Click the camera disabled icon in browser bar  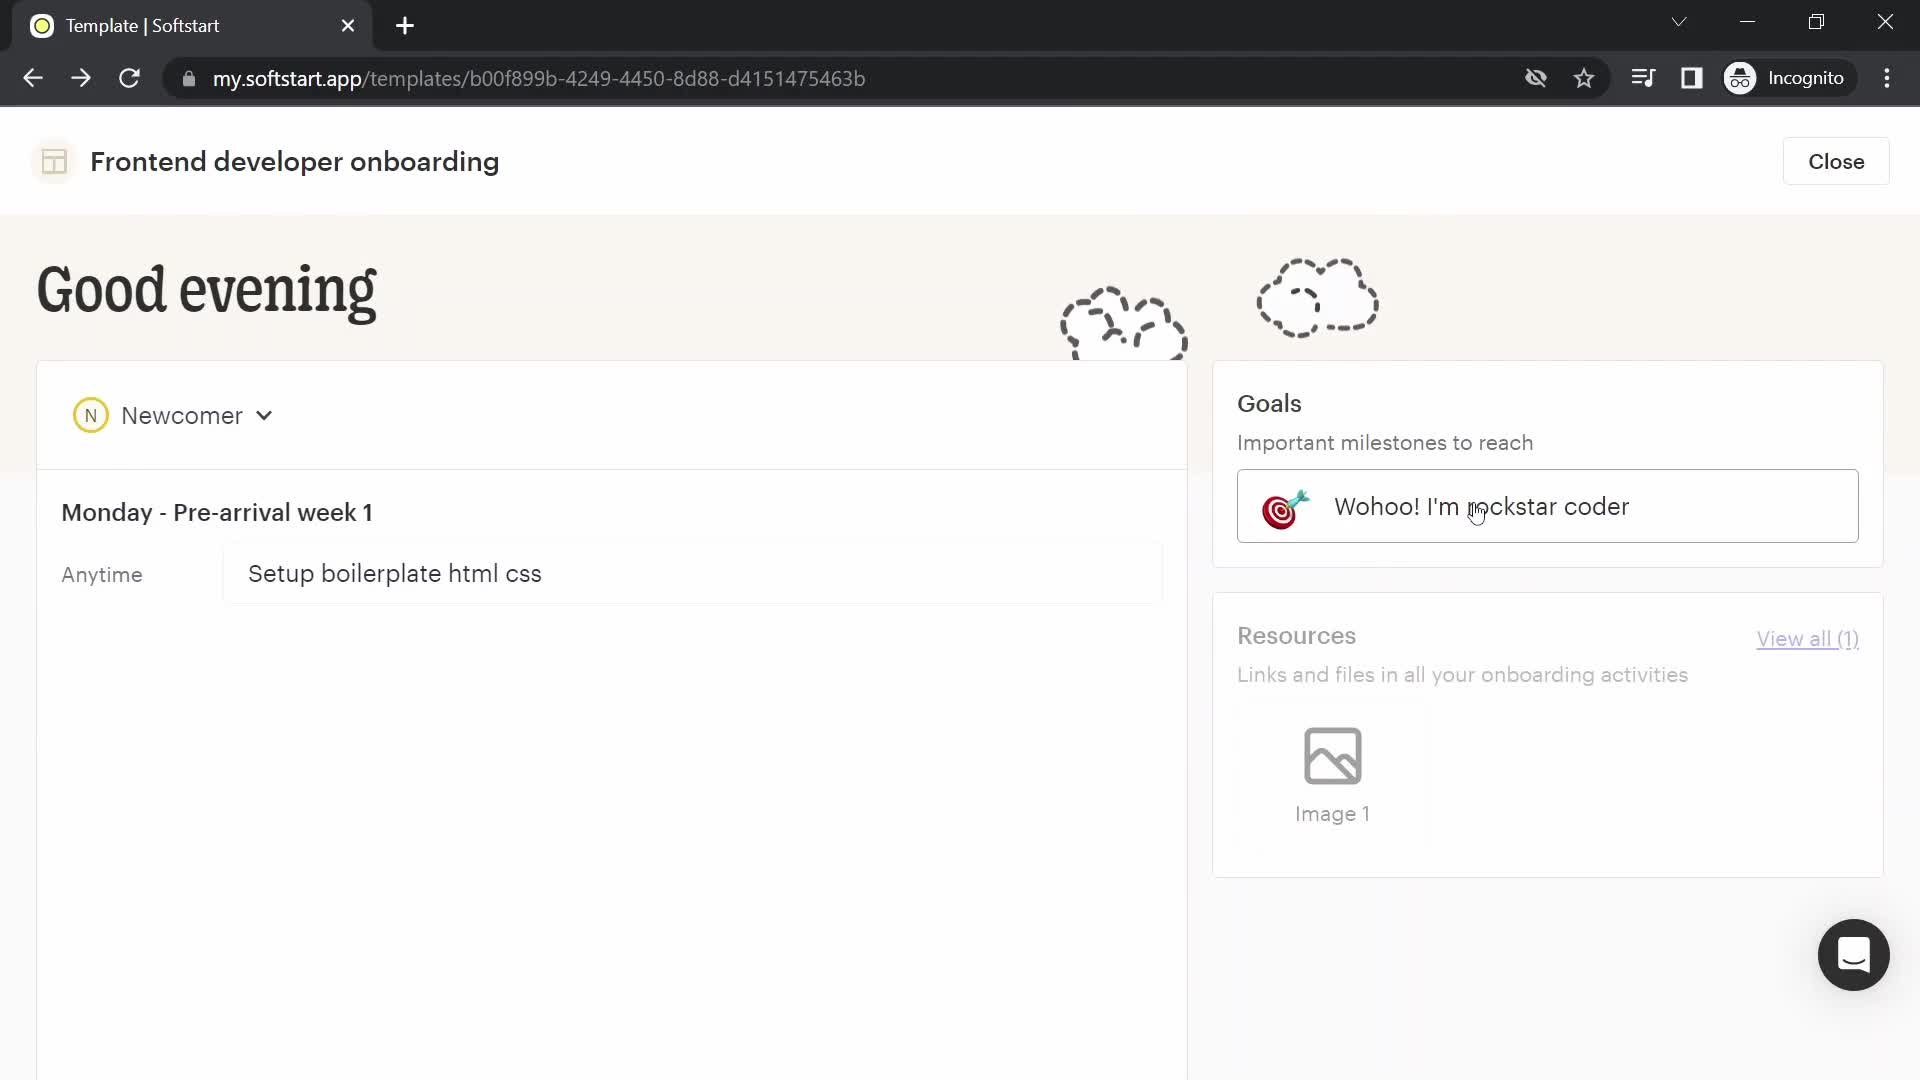pyautogui.click(x=1535, y=78)
